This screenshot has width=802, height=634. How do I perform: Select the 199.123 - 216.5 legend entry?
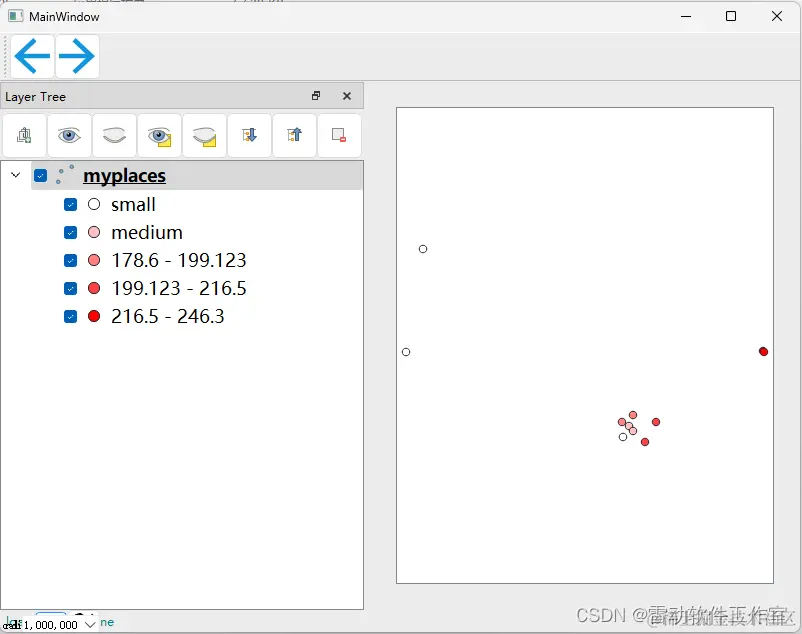tap(179, 288)
